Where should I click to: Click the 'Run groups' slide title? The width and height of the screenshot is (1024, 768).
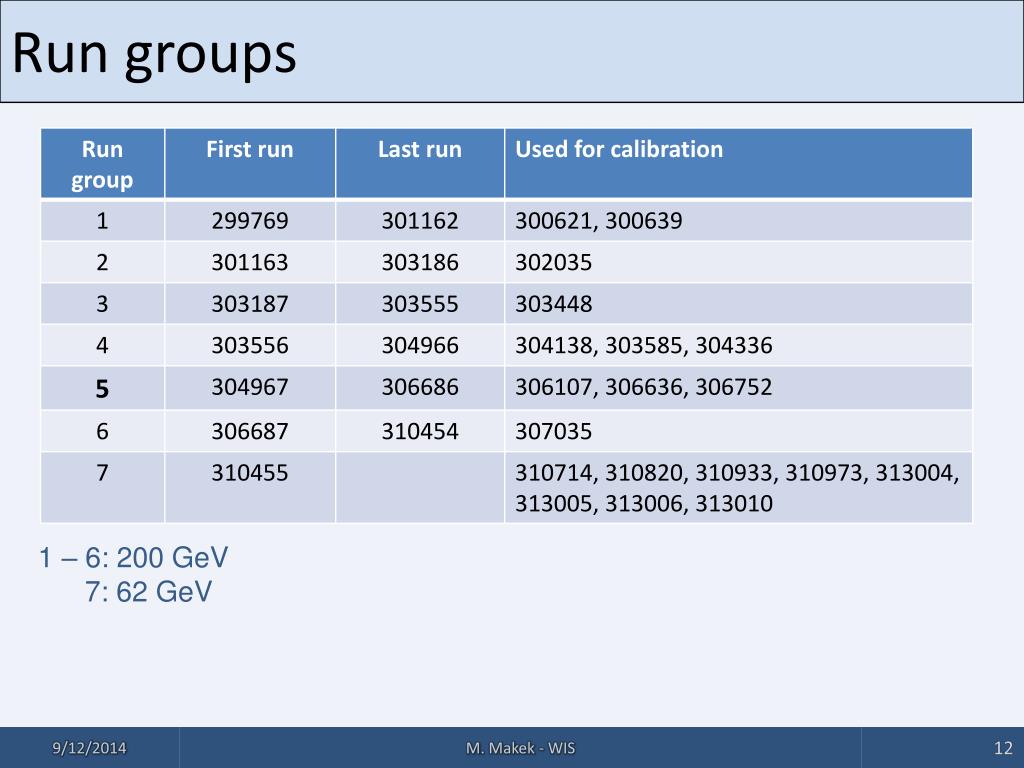pos(154,54)
